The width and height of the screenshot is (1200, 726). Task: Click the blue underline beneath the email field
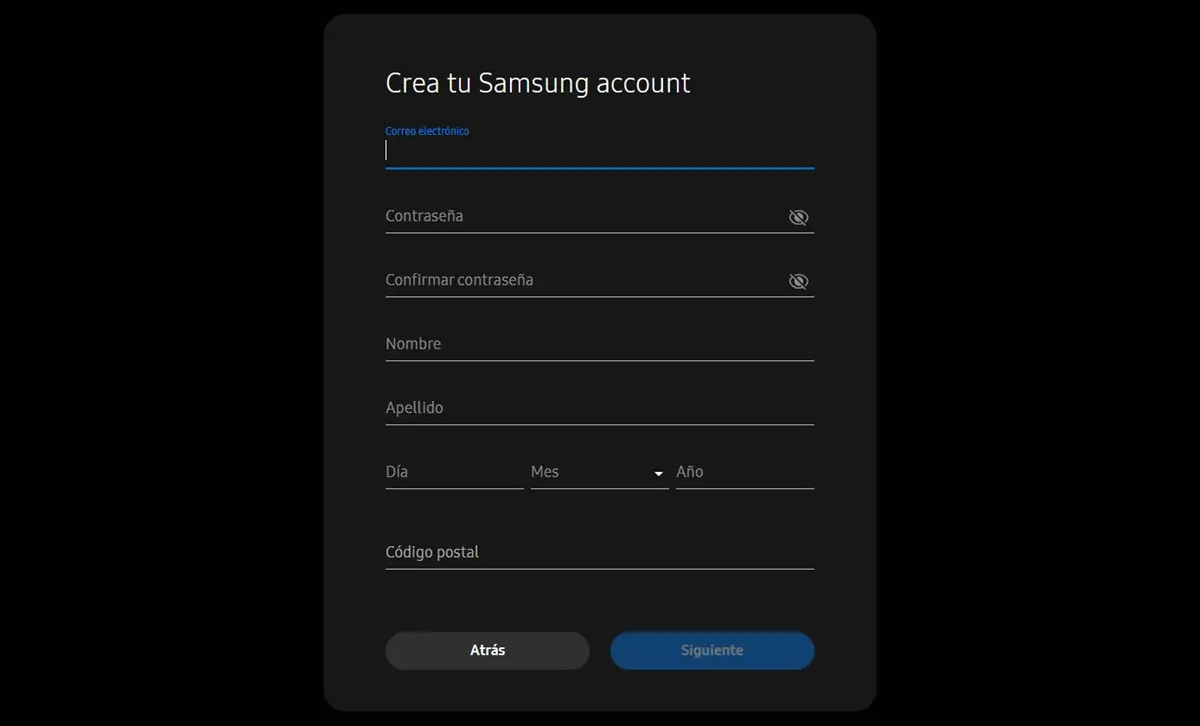(598, 168)
